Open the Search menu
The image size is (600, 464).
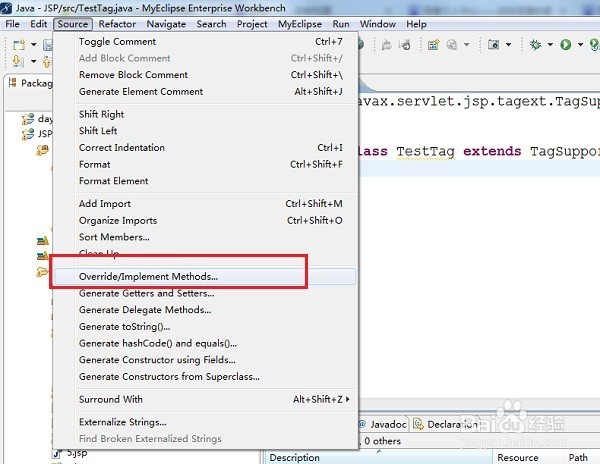(x=211, y=24)
